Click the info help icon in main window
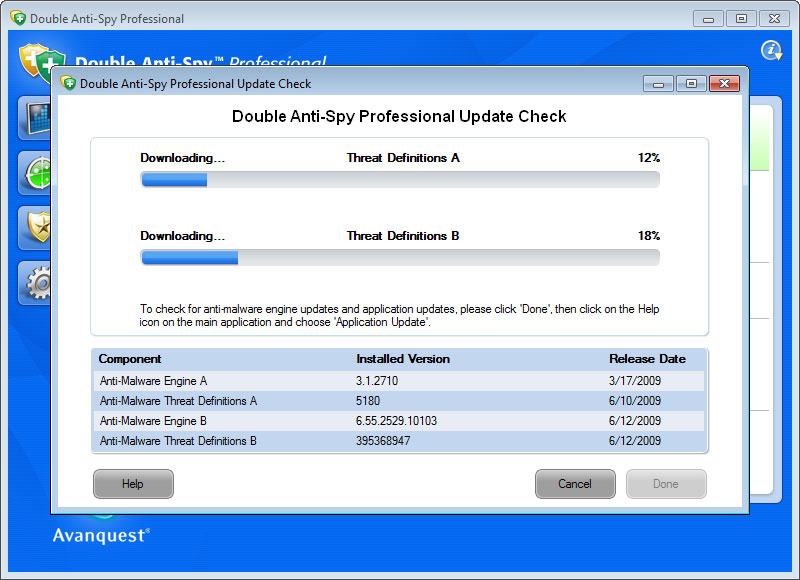This screenshot has width=800, height=580. 771,51
